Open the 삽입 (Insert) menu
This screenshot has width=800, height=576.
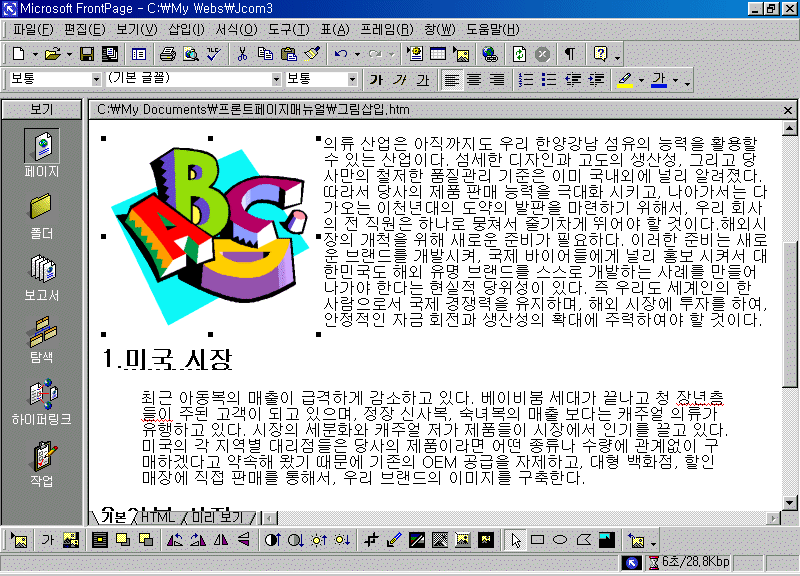[186, 28]
